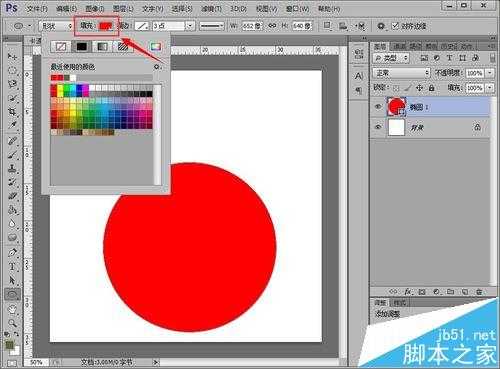Select the Move tool
This screenshot has height=369, width=500.
pyautogui.click(x=12, y=56)
